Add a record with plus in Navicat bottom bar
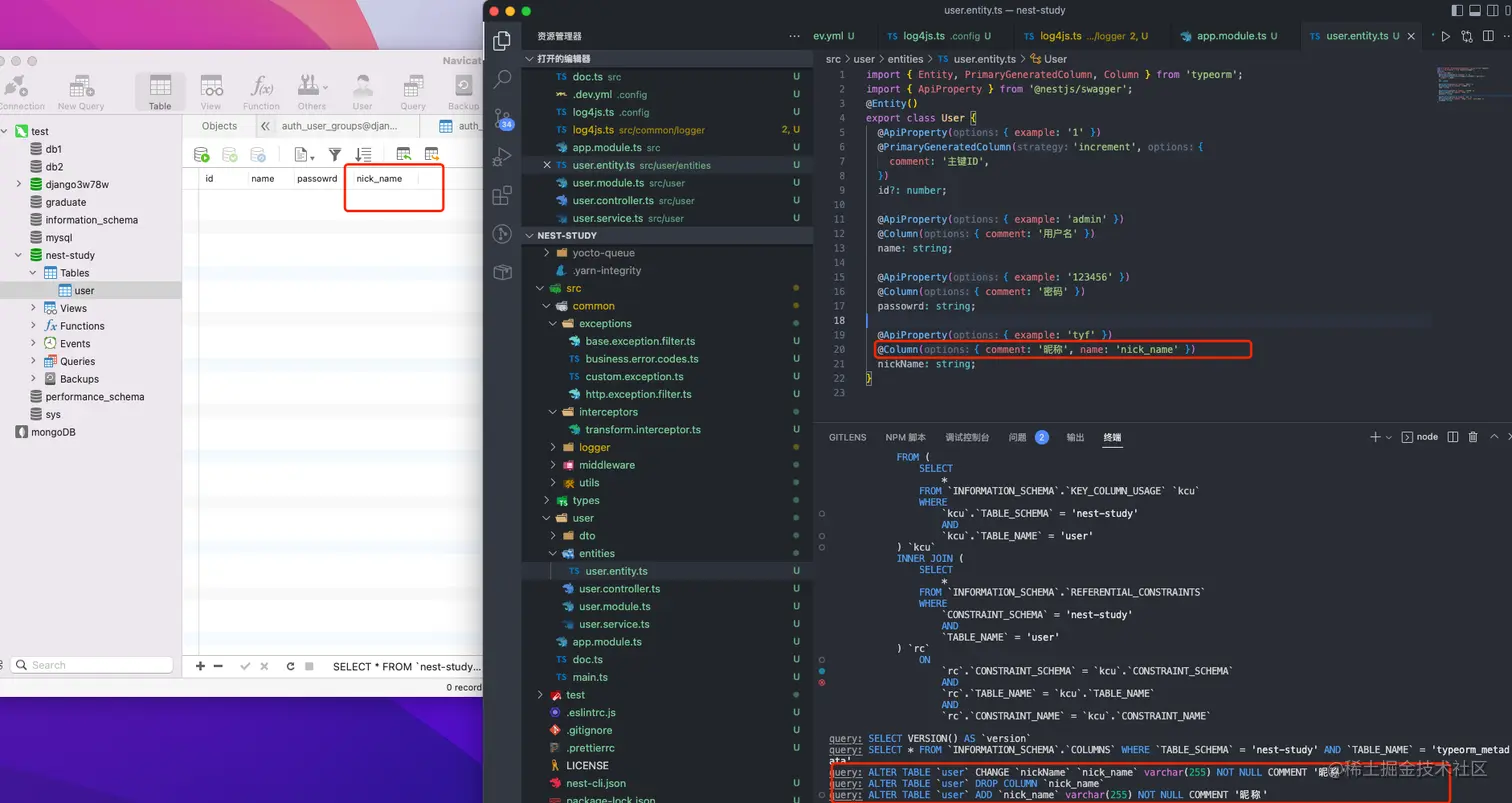This screenshot has height=803, width=1512. [200, 666]
